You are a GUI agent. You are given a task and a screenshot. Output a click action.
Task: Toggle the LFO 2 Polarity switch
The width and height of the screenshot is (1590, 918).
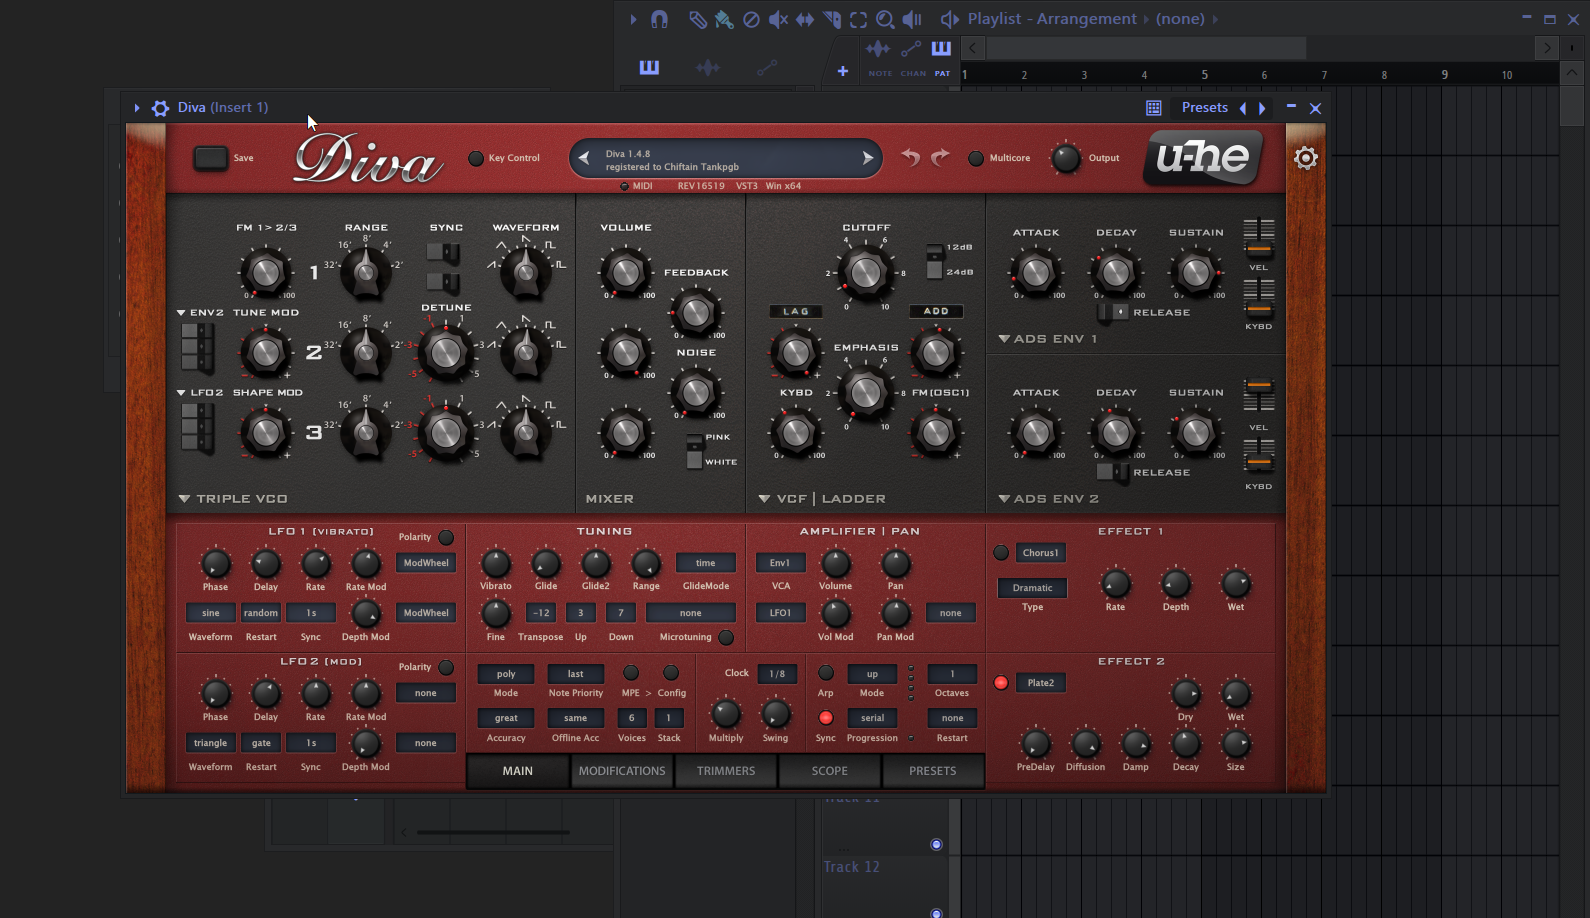(x=446, y=667)
